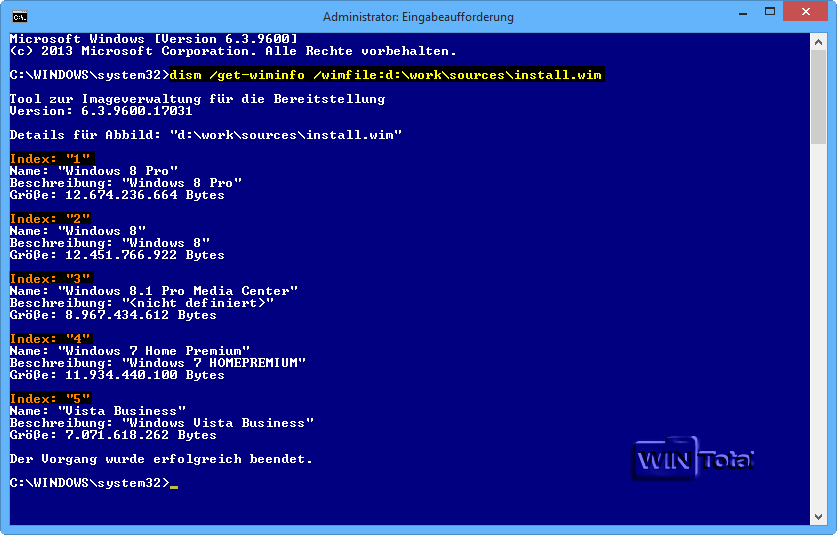Open the command prompt system menu icon
This screenshot has height=535, width=837.
pos(19,17)
